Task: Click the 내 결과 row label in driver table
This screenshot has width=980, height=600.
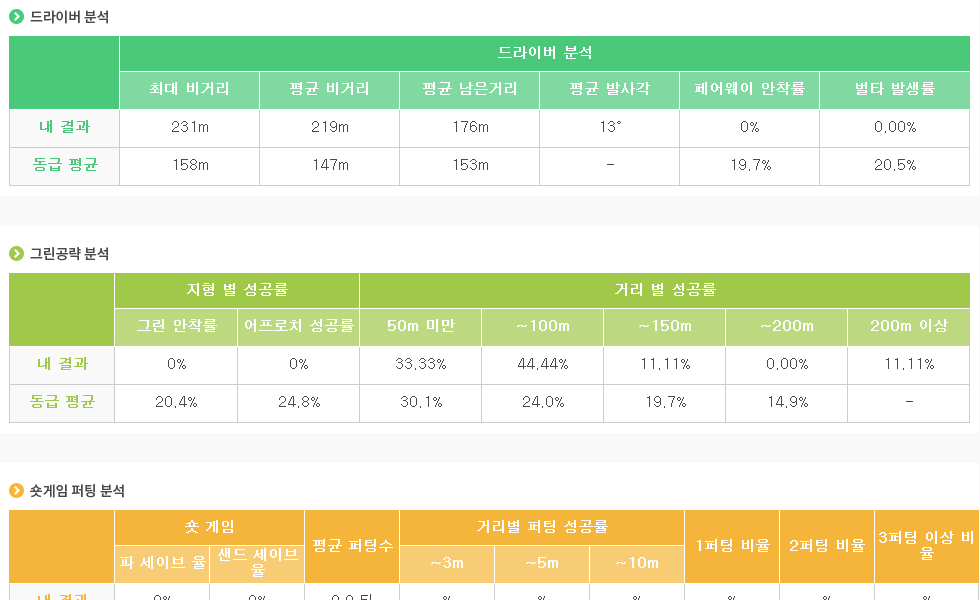Action: 64,128
